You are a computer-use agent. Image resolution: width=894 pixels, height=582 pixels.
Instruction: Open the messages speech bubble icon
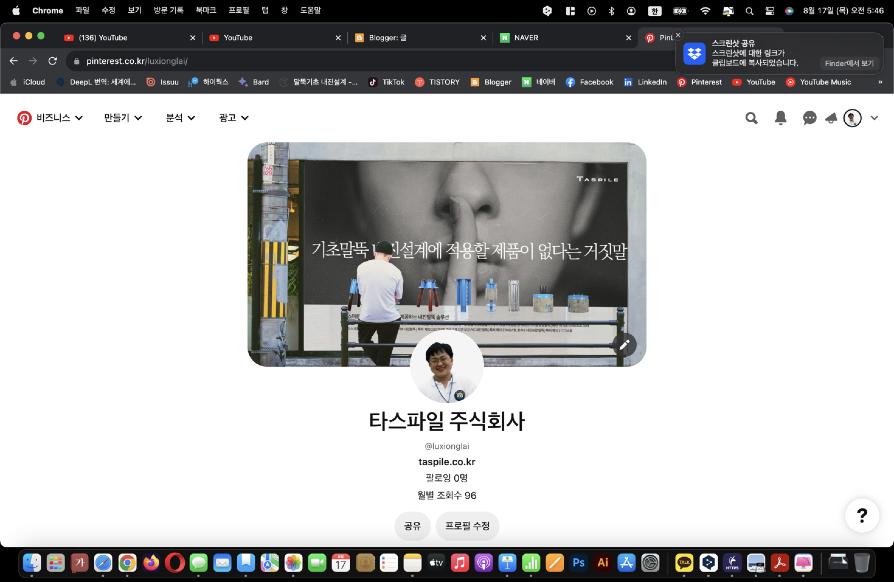pyautogui.click(x=810, y=118)
